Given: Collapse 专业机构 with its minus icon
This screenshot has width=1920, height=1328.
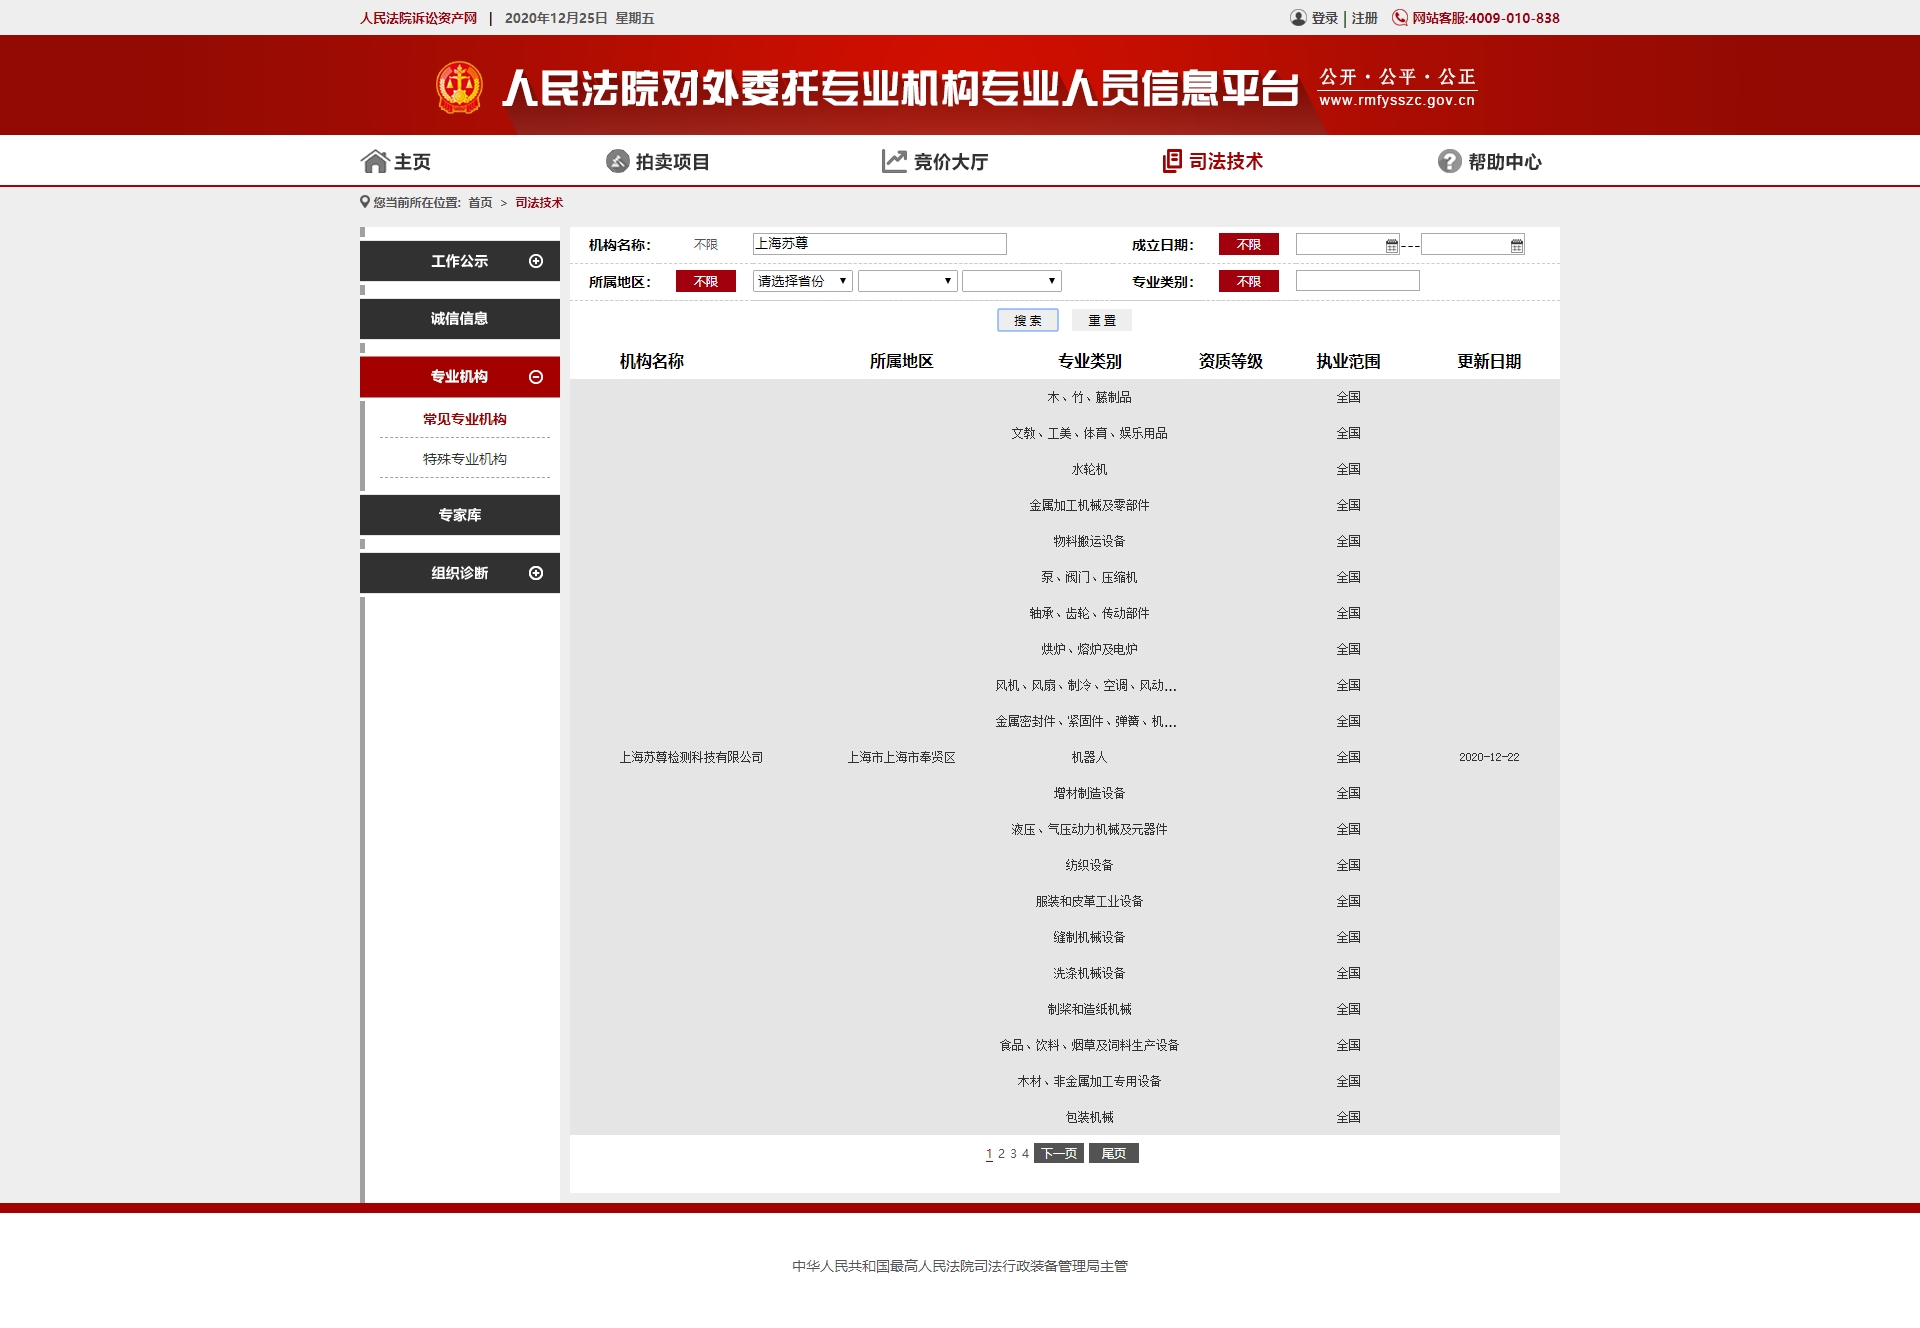Looking at the screenshot, I should click(536, 377).
